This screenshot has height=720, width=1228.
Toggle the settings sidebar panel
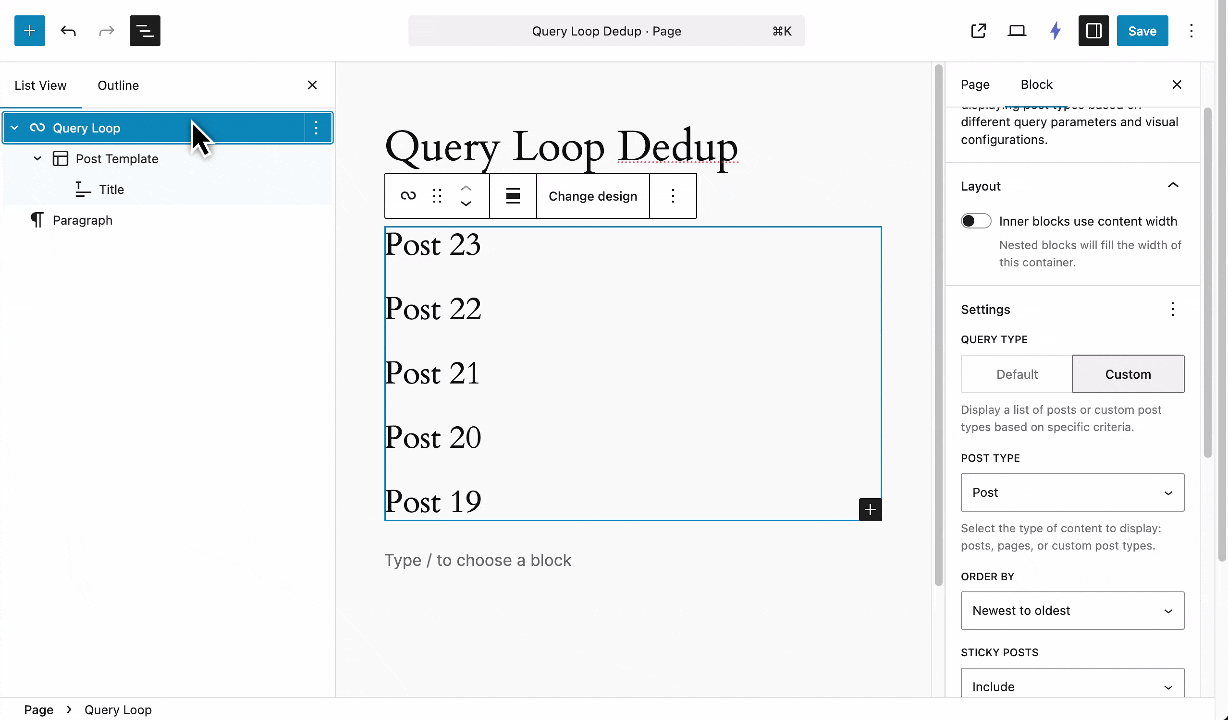(x=1094, y=31)
